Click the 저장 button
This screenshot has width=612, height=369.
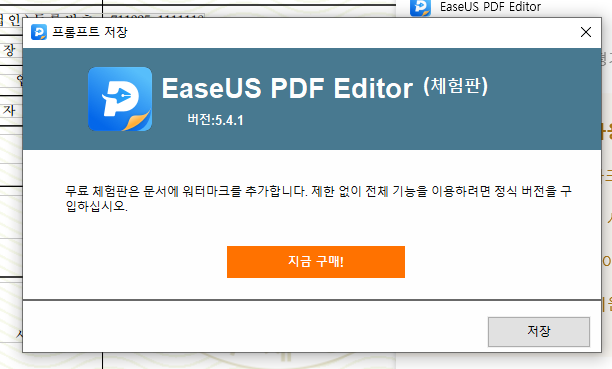[539, 332]
